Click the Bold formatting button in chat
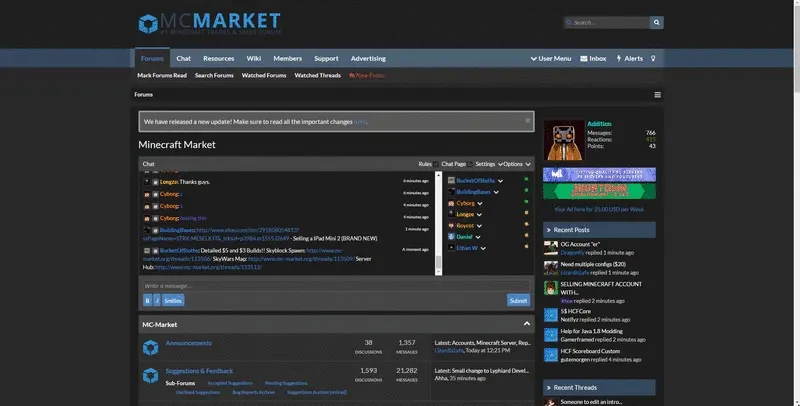This screenshot has height=406, width=800. (x=147, y=300)
